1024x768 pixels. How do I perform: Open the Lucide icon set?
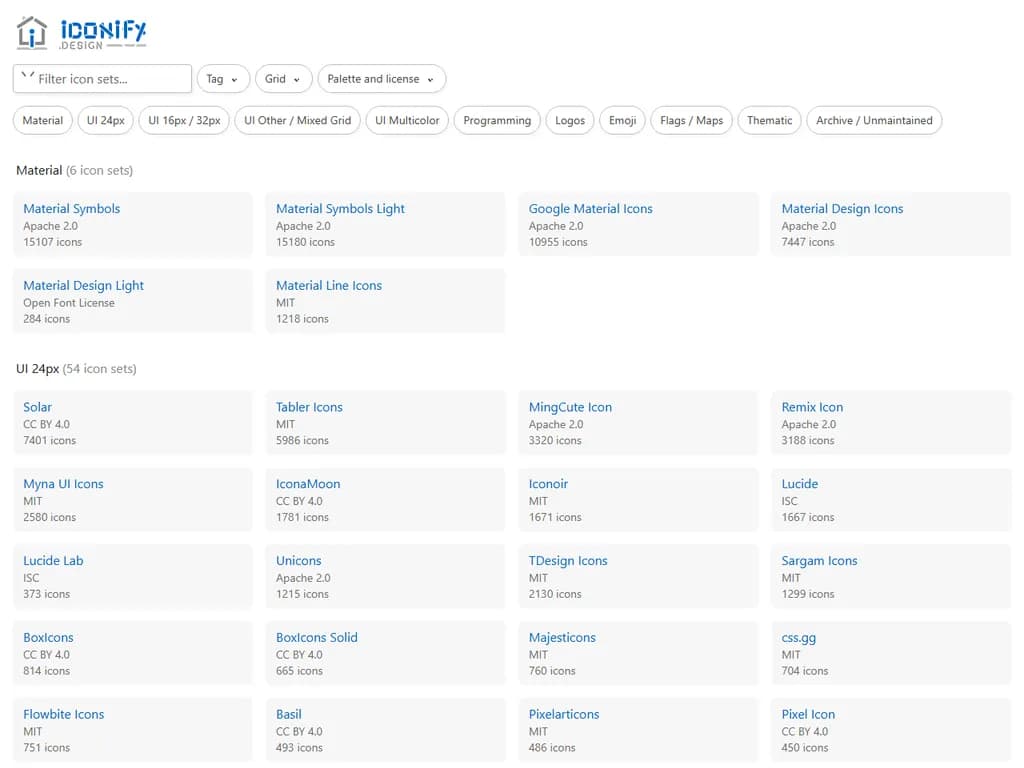(799, 484)
